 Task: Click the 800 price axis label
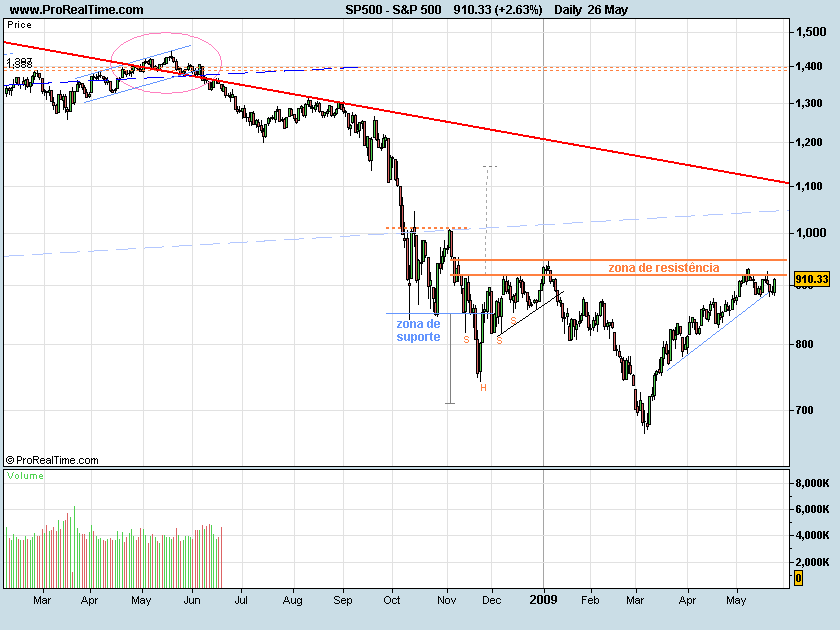click(805, 344)
